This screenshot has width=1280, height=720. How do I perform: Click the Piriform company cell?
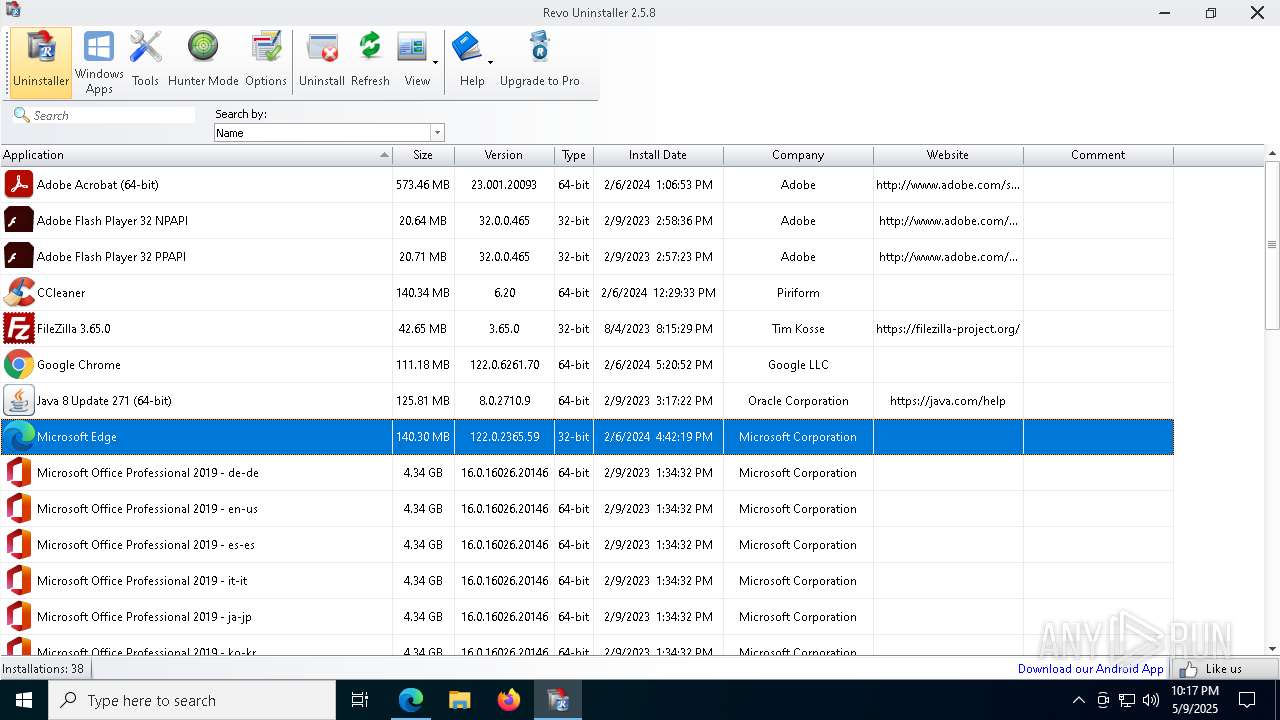coord(798,292)
